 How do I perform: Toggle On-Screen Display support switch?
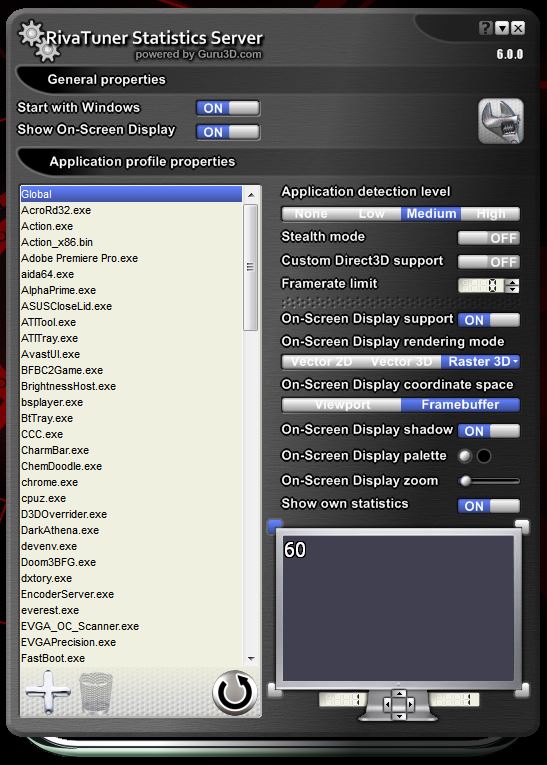488,320
